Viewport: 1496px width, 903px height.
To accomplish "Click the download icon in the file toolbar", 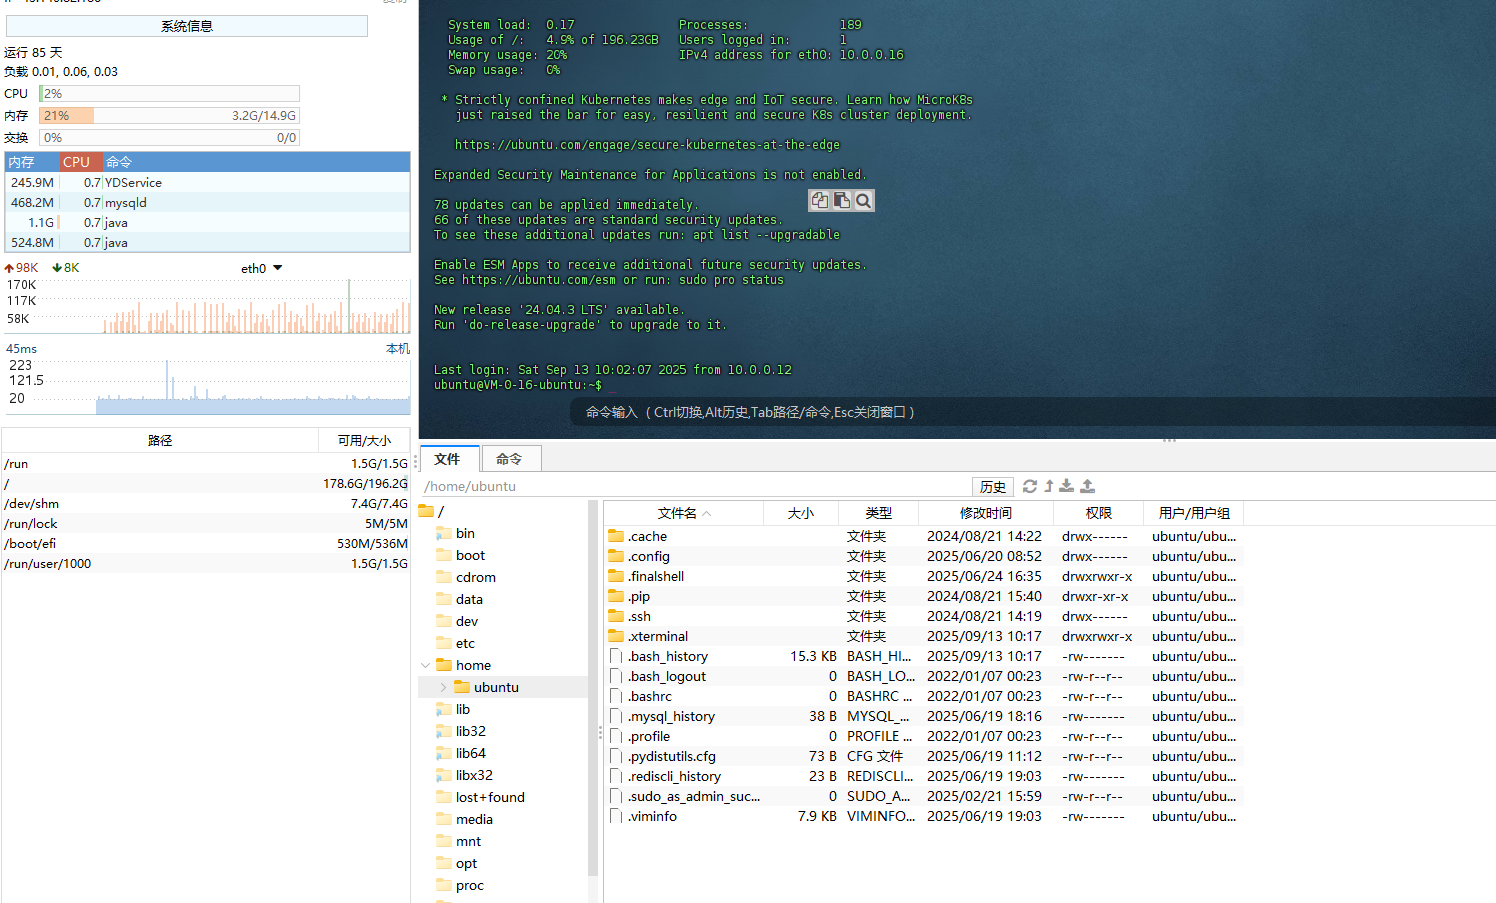I will 1067,486.
